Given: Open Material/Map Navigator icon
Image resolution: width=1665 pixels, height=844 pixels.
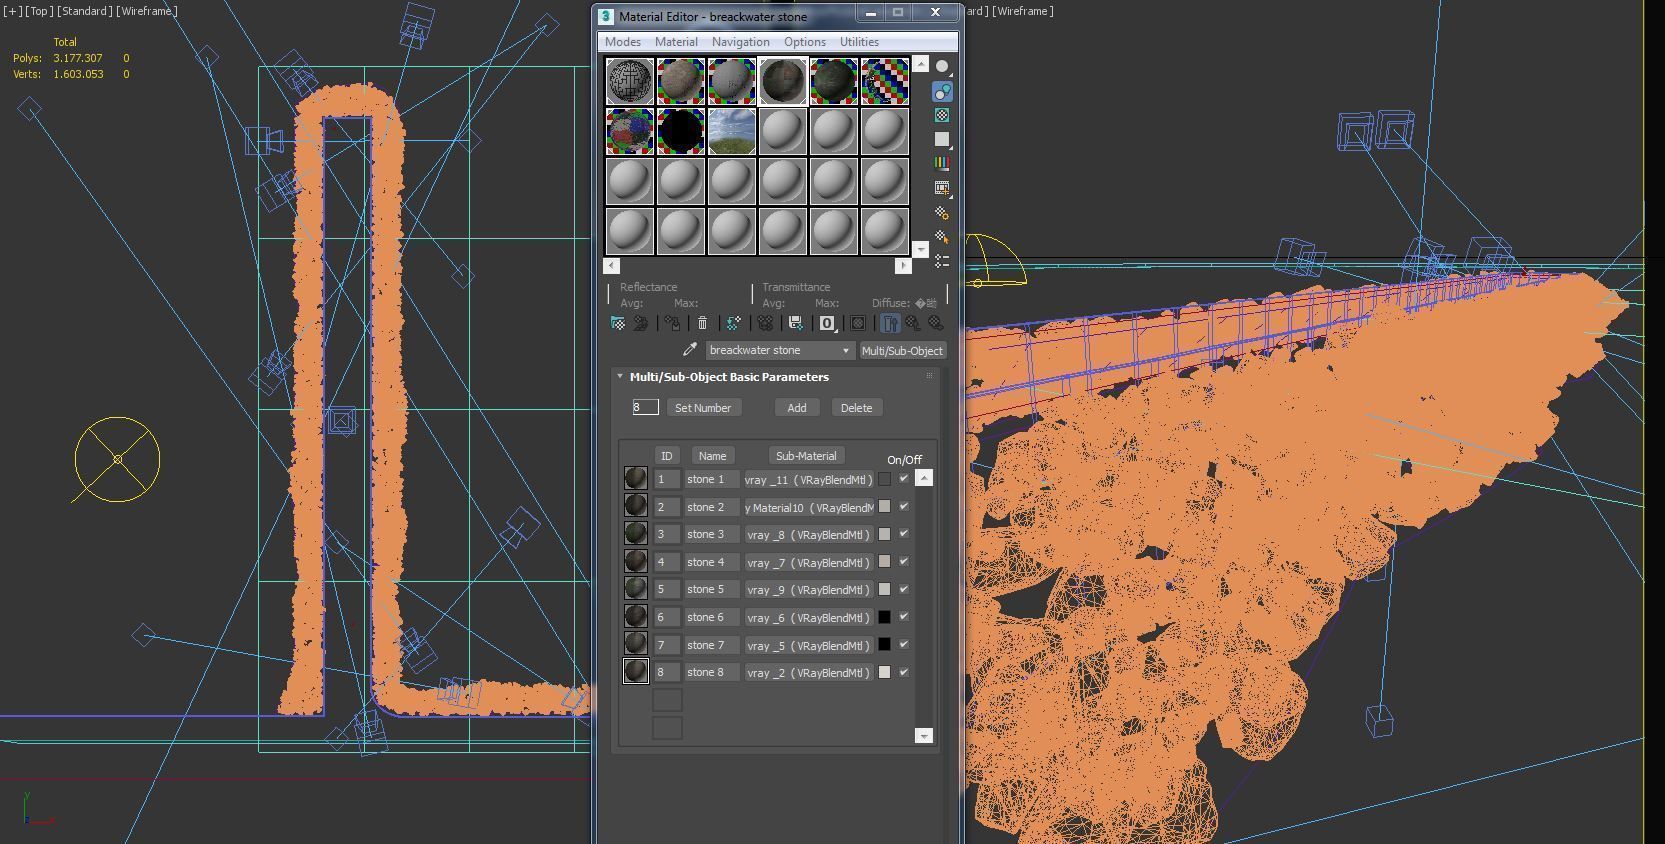Looking at the screenshot, I should coord(942,261).
